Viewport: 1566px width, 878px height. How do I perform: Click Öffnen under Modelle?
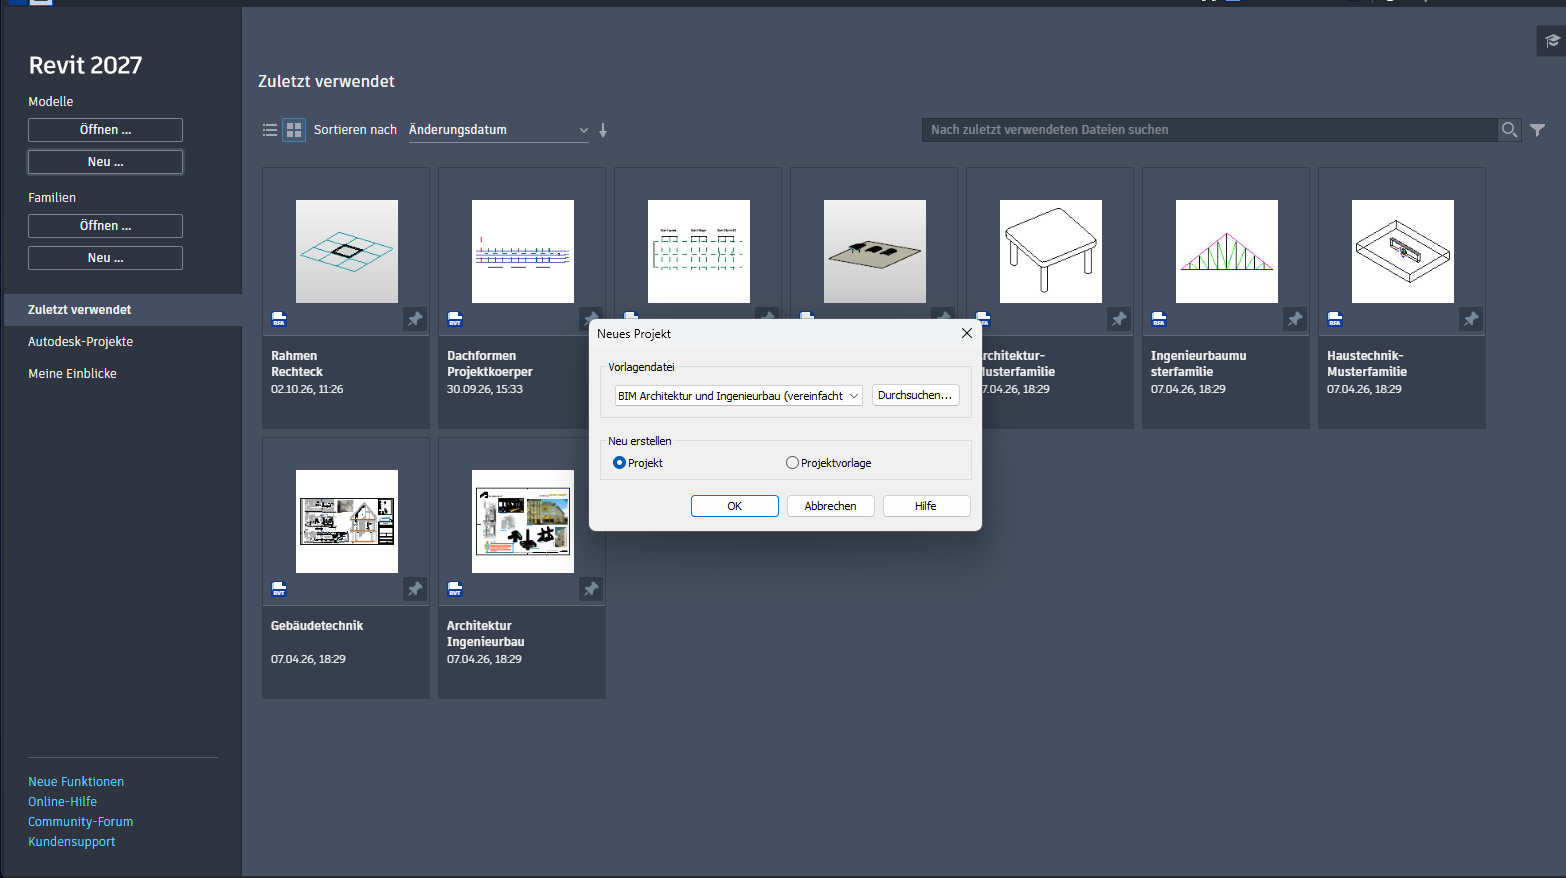coord(105,130)
